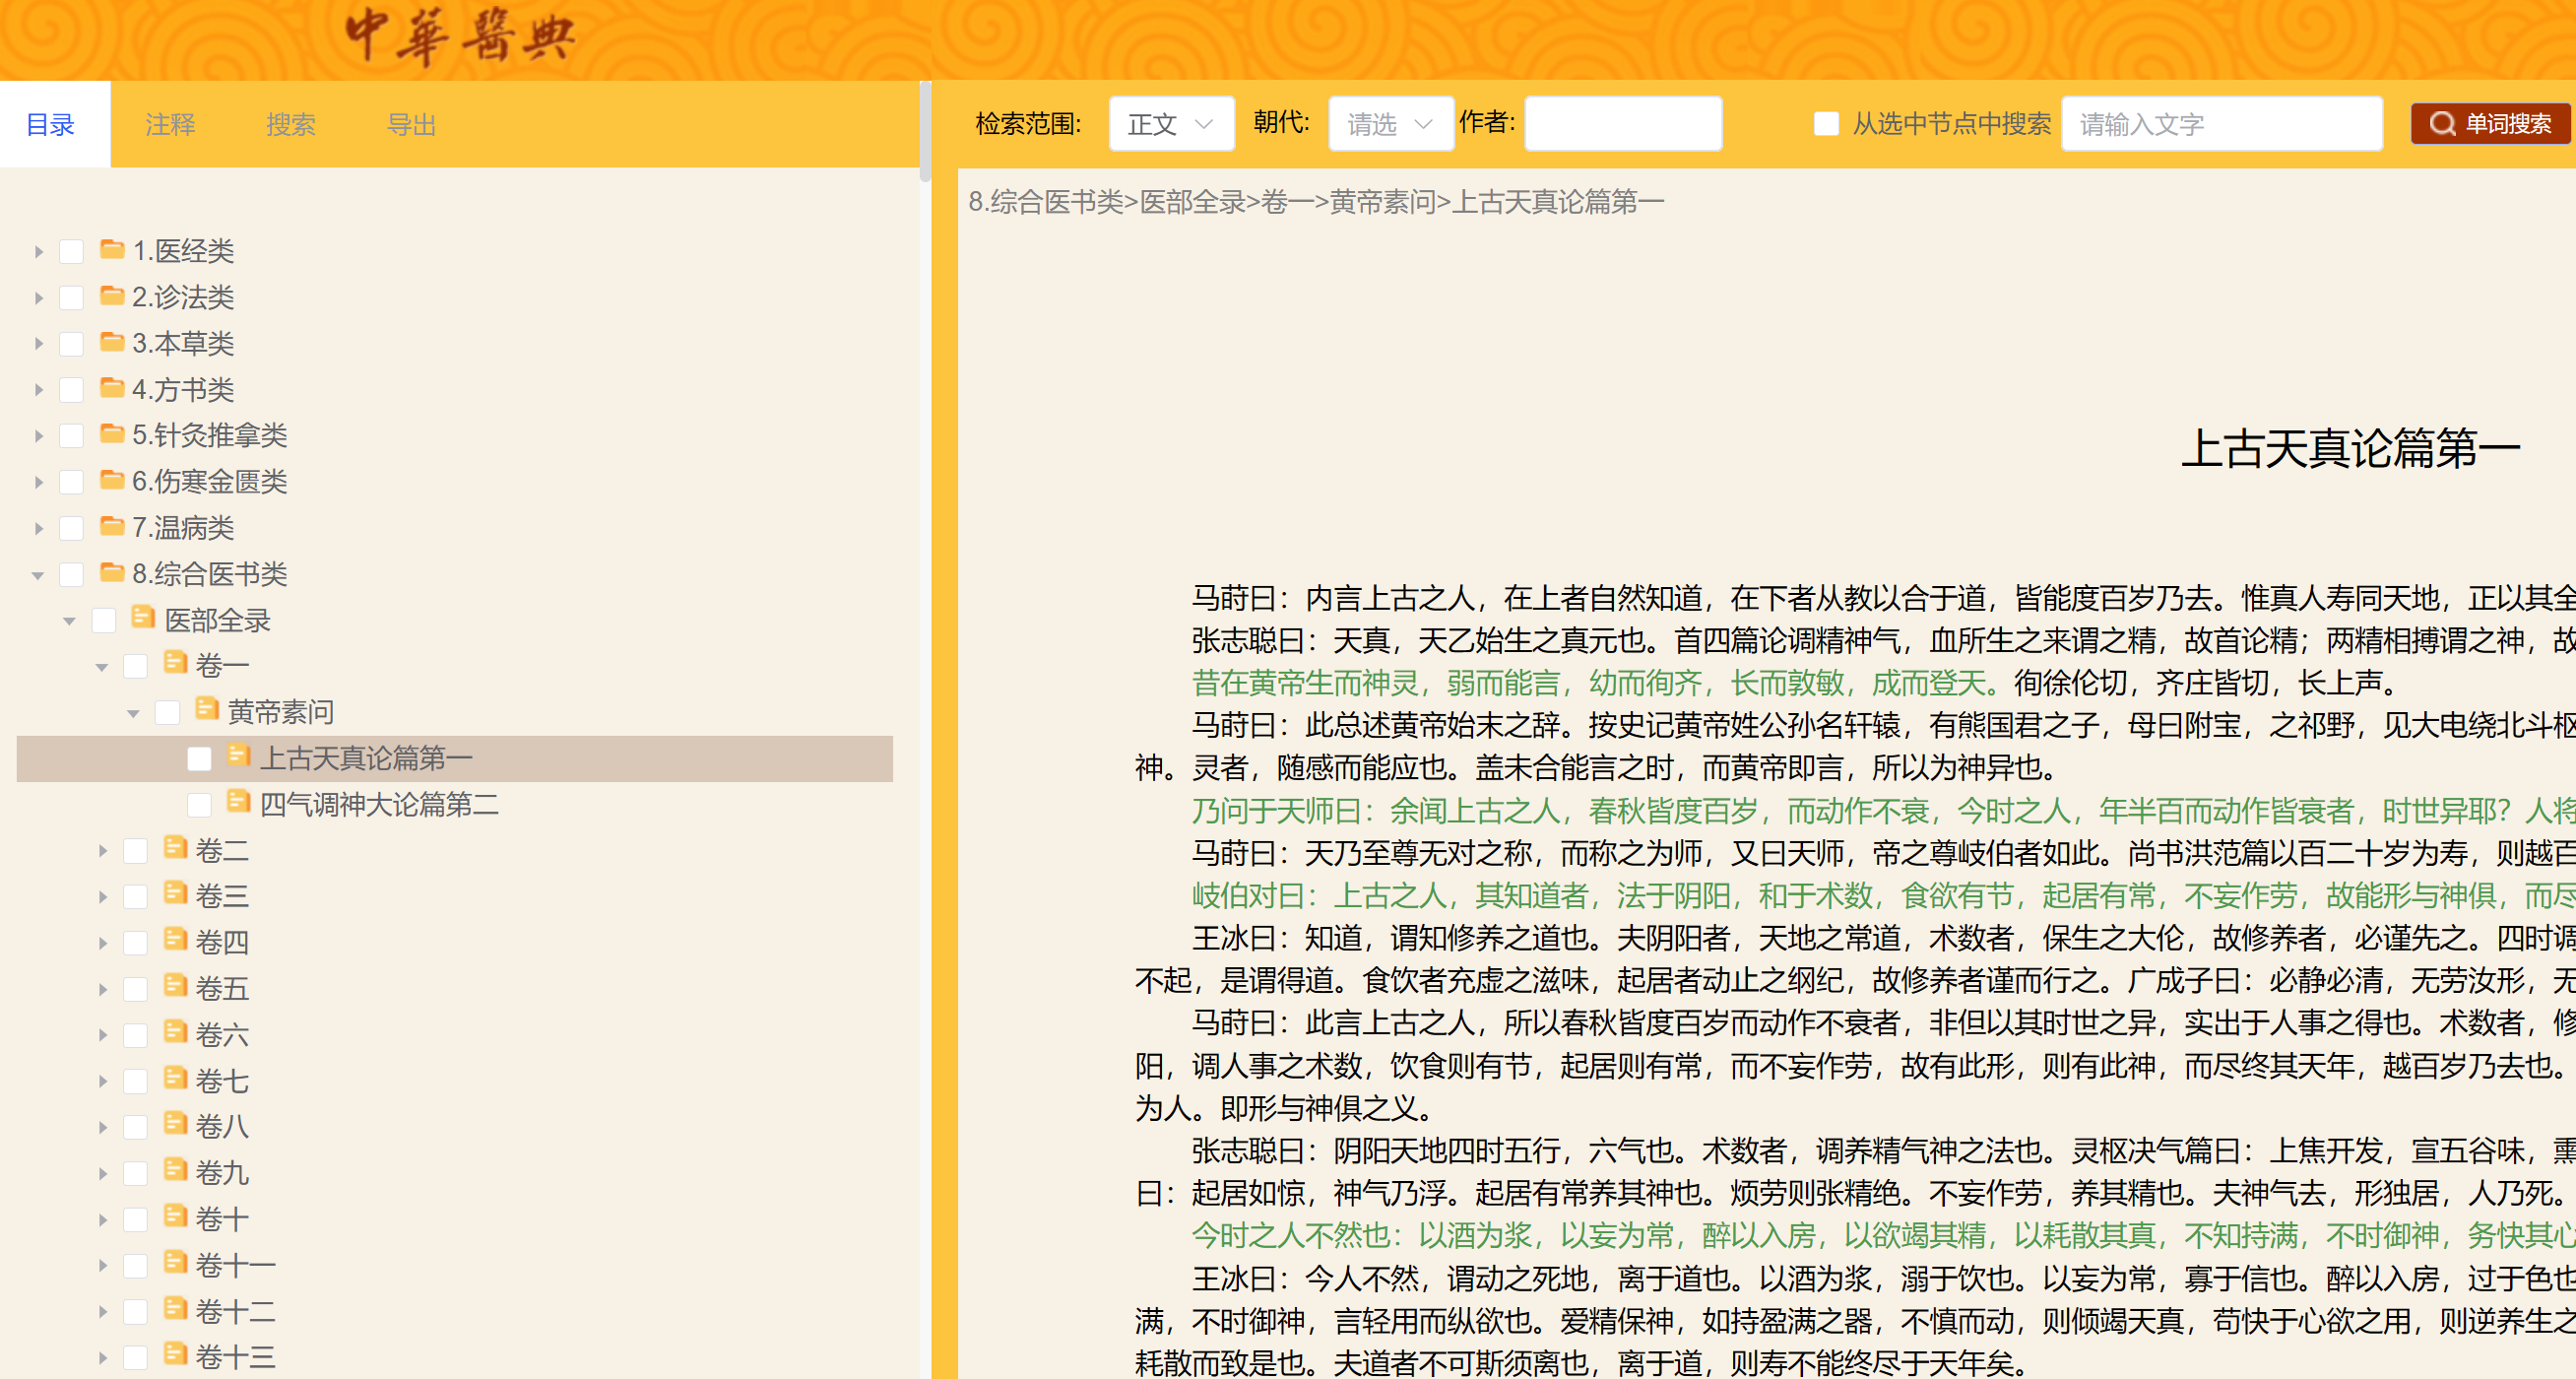
Task: Enable the 从选中节点中搜索 checkbox
Action: tap(1826, 124)
